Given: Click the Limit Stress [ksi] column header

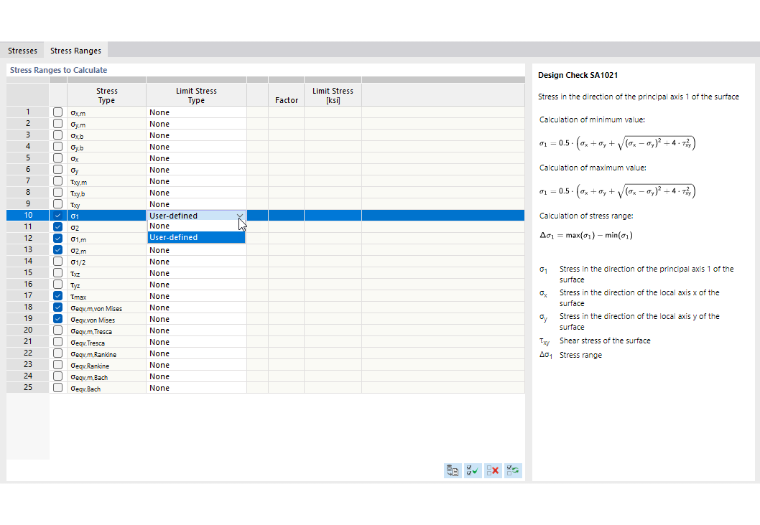Looking at the screenshot, I should pos(333,95).
